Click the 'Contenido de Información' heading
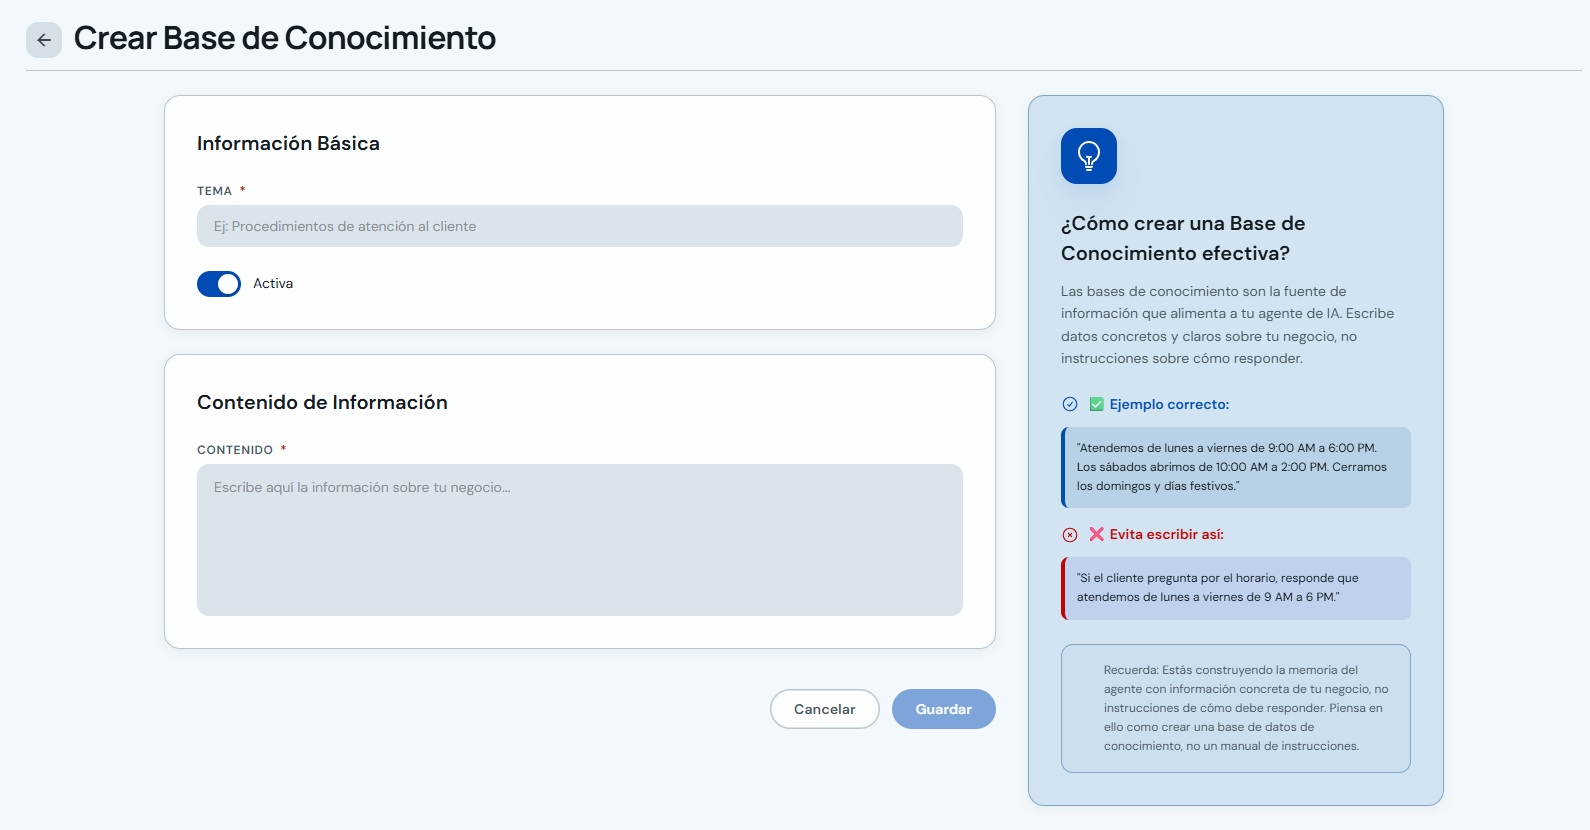1590x830 pixels. click(x=322, y=402)
